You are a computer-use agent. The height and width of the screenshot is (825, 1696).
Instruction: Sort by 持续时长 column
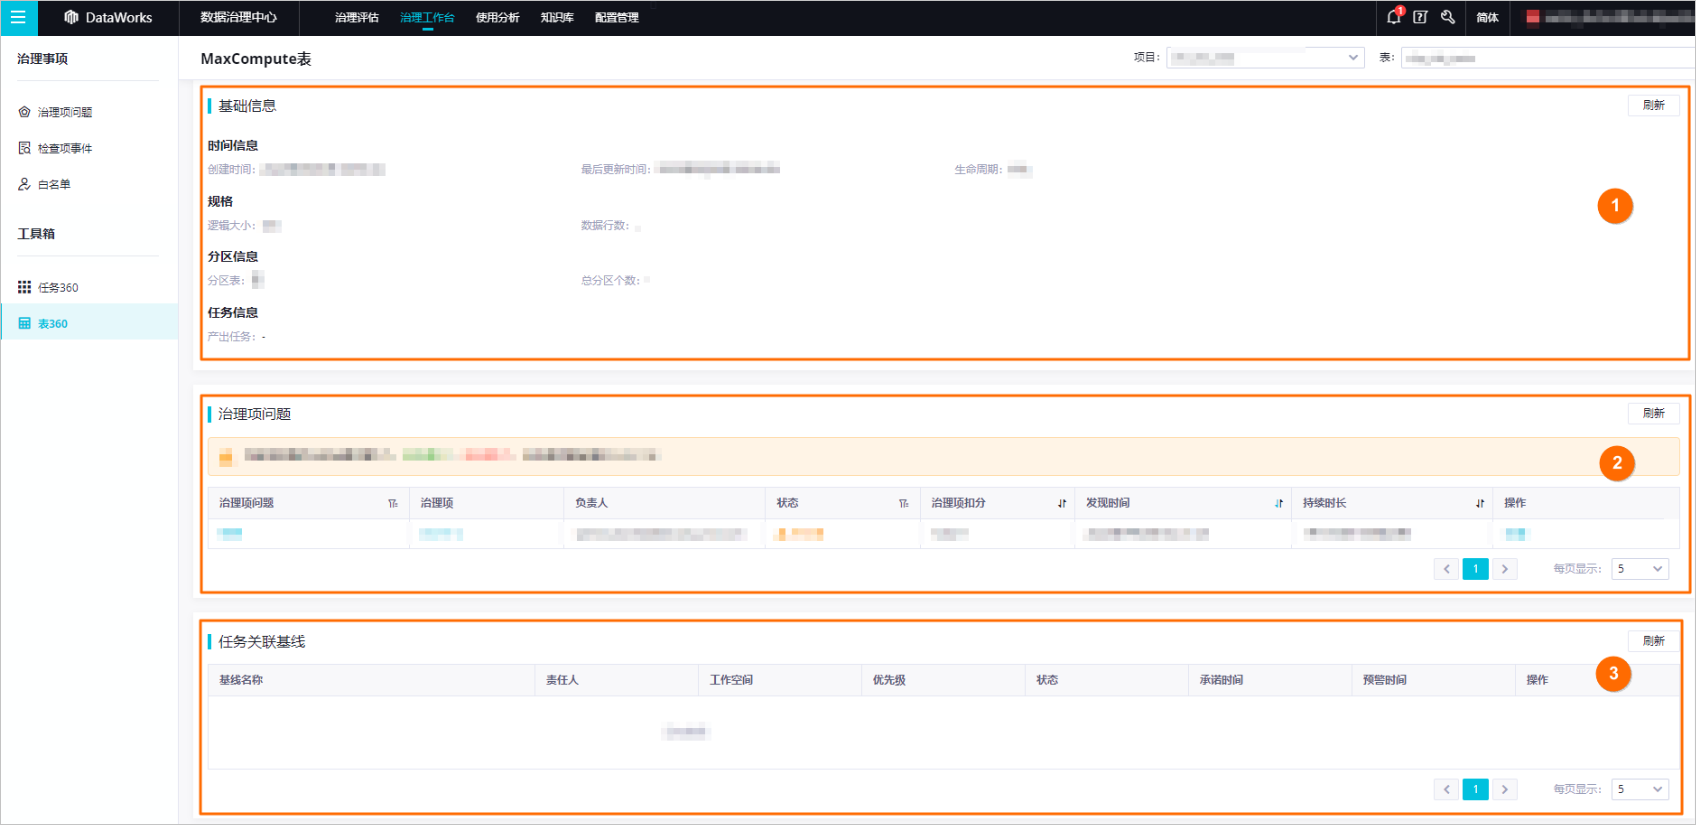tap(1480, 503)
